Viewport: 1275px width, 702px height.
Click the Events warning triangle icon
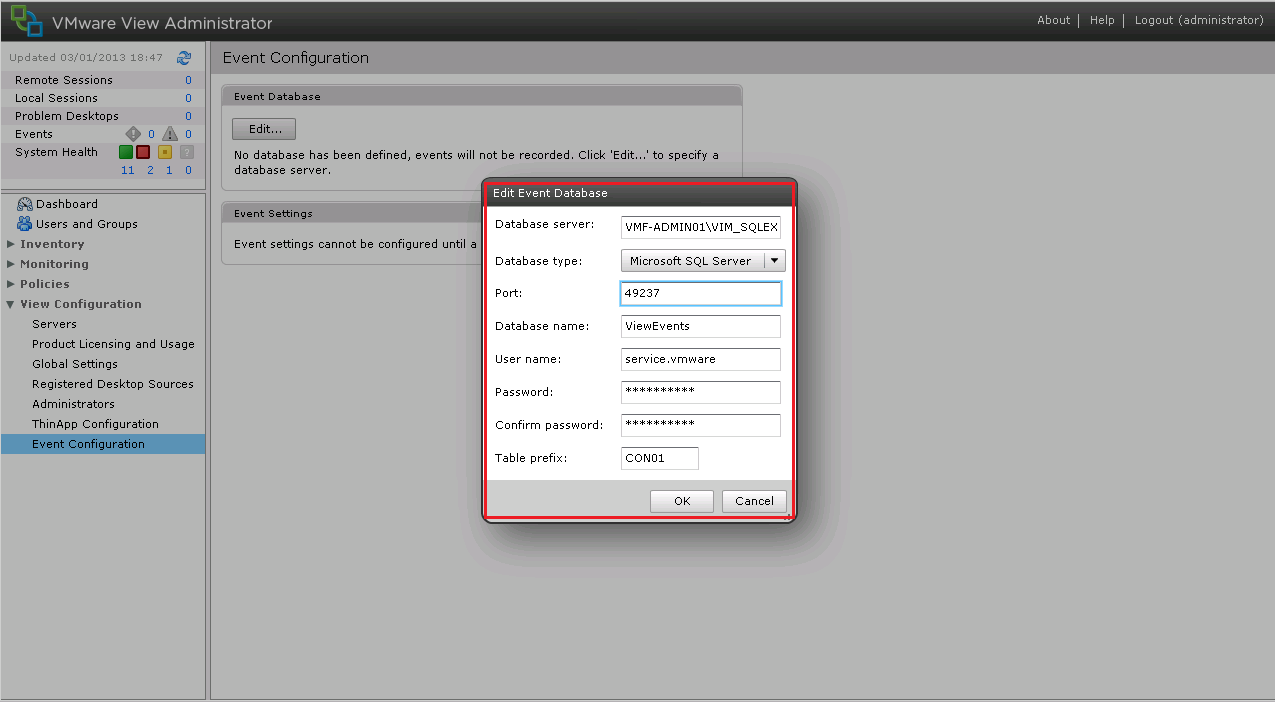[x=170, y=133]
